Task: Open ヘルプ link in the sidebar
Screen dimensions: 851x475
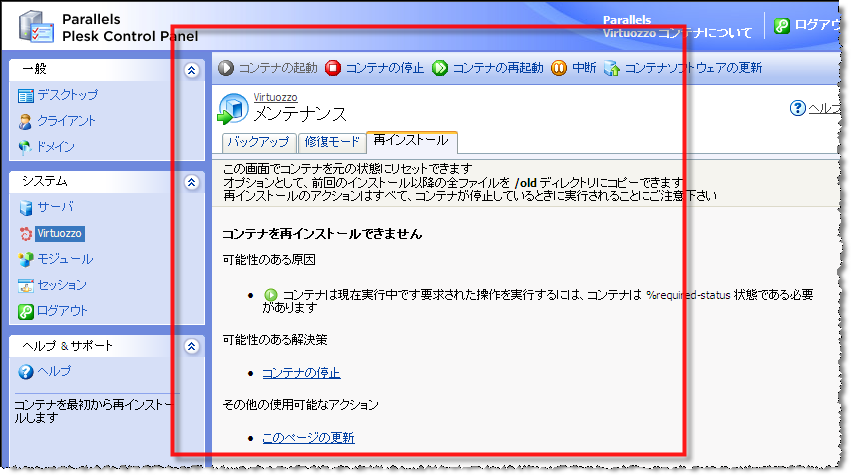Action: click(x=54, y=371)
